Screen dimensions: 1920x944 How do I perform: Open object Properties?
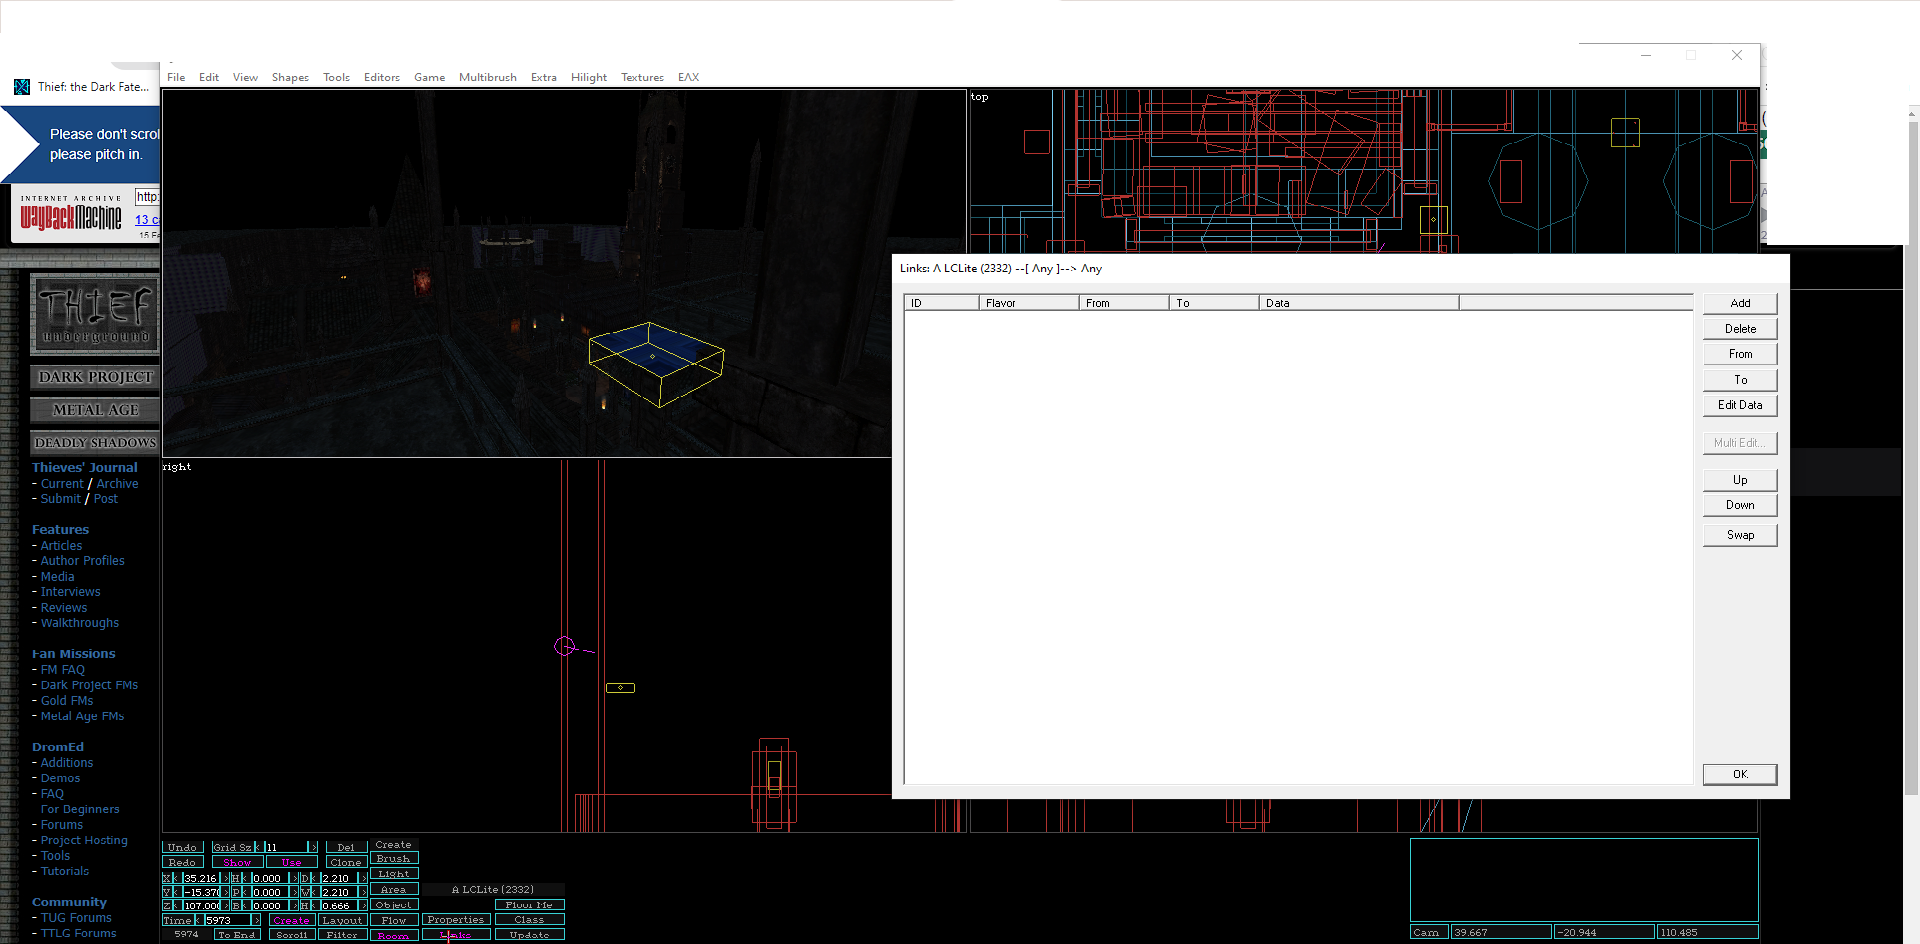click(455, 920)
